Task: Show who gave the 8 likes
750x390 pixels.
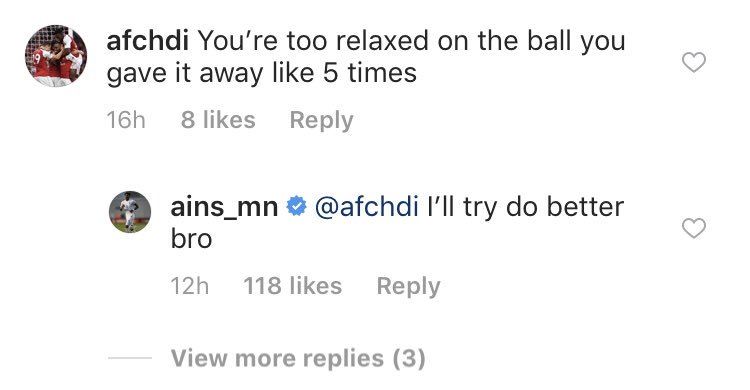Action: pyautogui.click(x=218, y=119)
